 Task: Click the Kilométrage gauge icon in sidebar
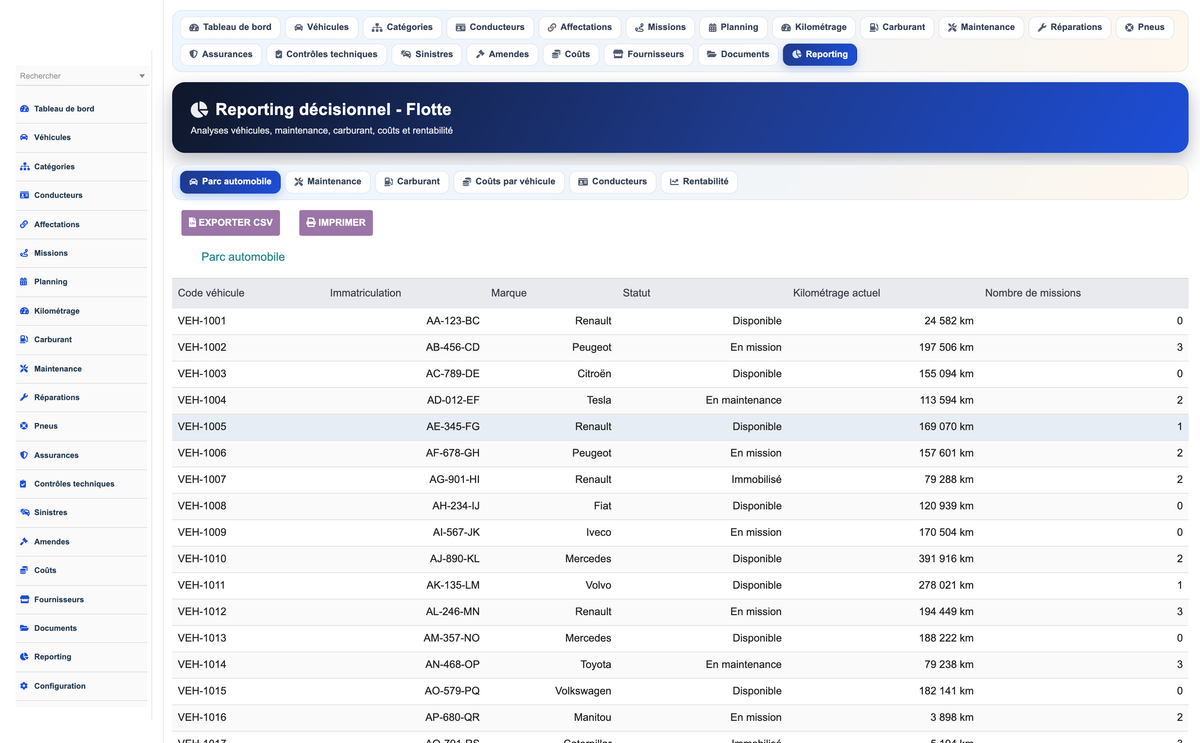24,311
